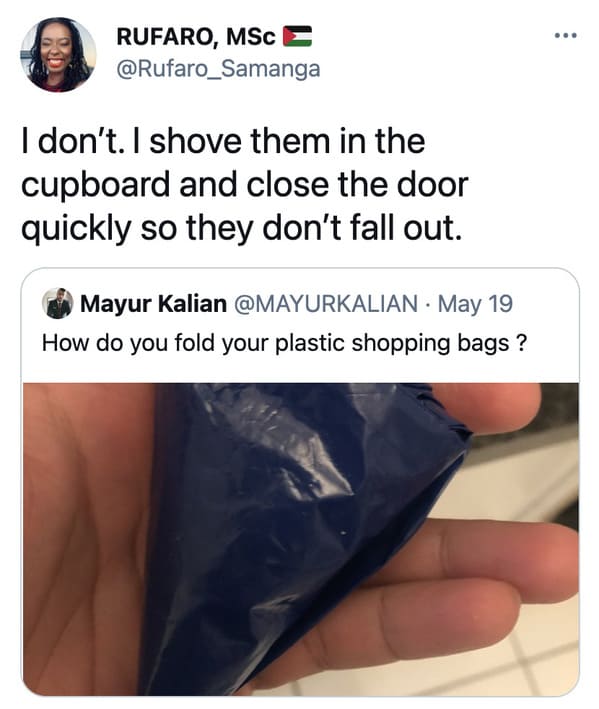
Task: Select the tweet text about shoving bags in cupboard
Action: [245, 185]
